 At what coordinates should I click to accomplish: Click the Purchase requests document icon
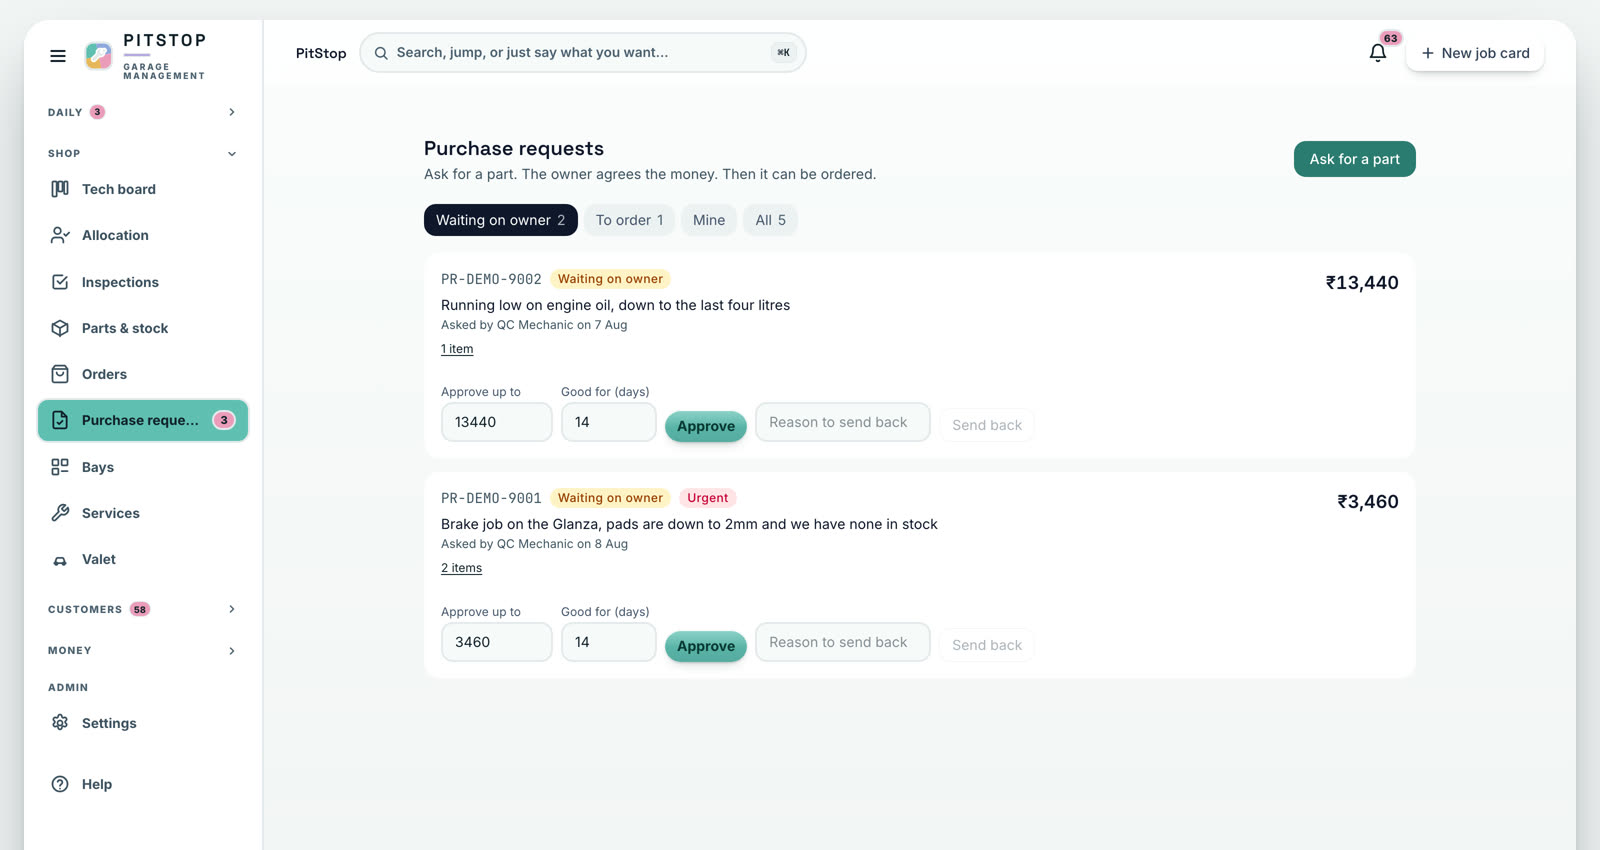pyautogui.click(x=60, y=420)
